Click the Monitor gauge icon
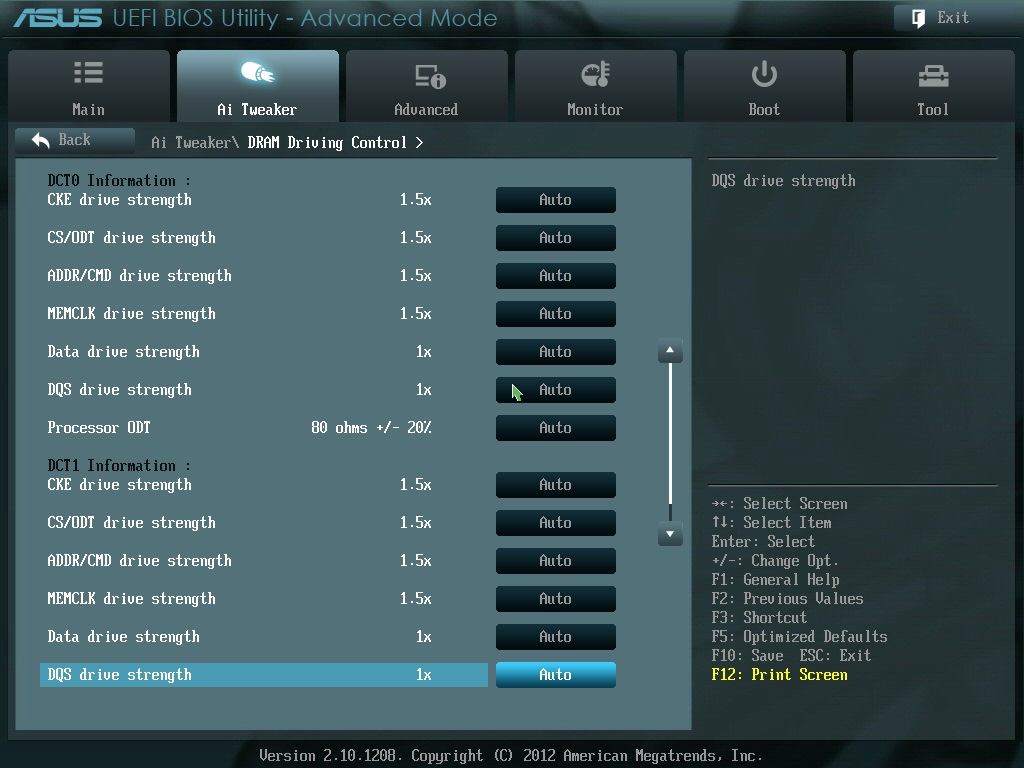 point(595,74)
